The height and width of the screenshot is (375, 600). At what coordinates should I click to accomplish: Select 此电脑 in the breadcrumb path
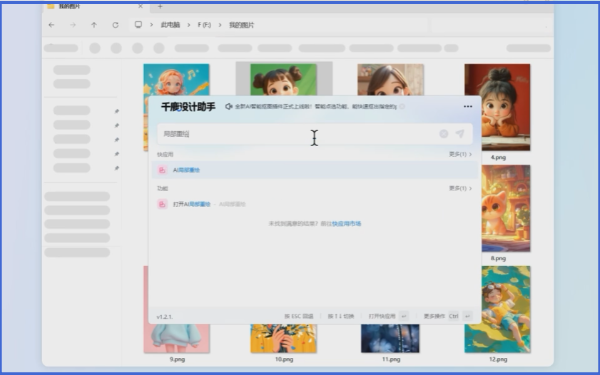point(170,25)
